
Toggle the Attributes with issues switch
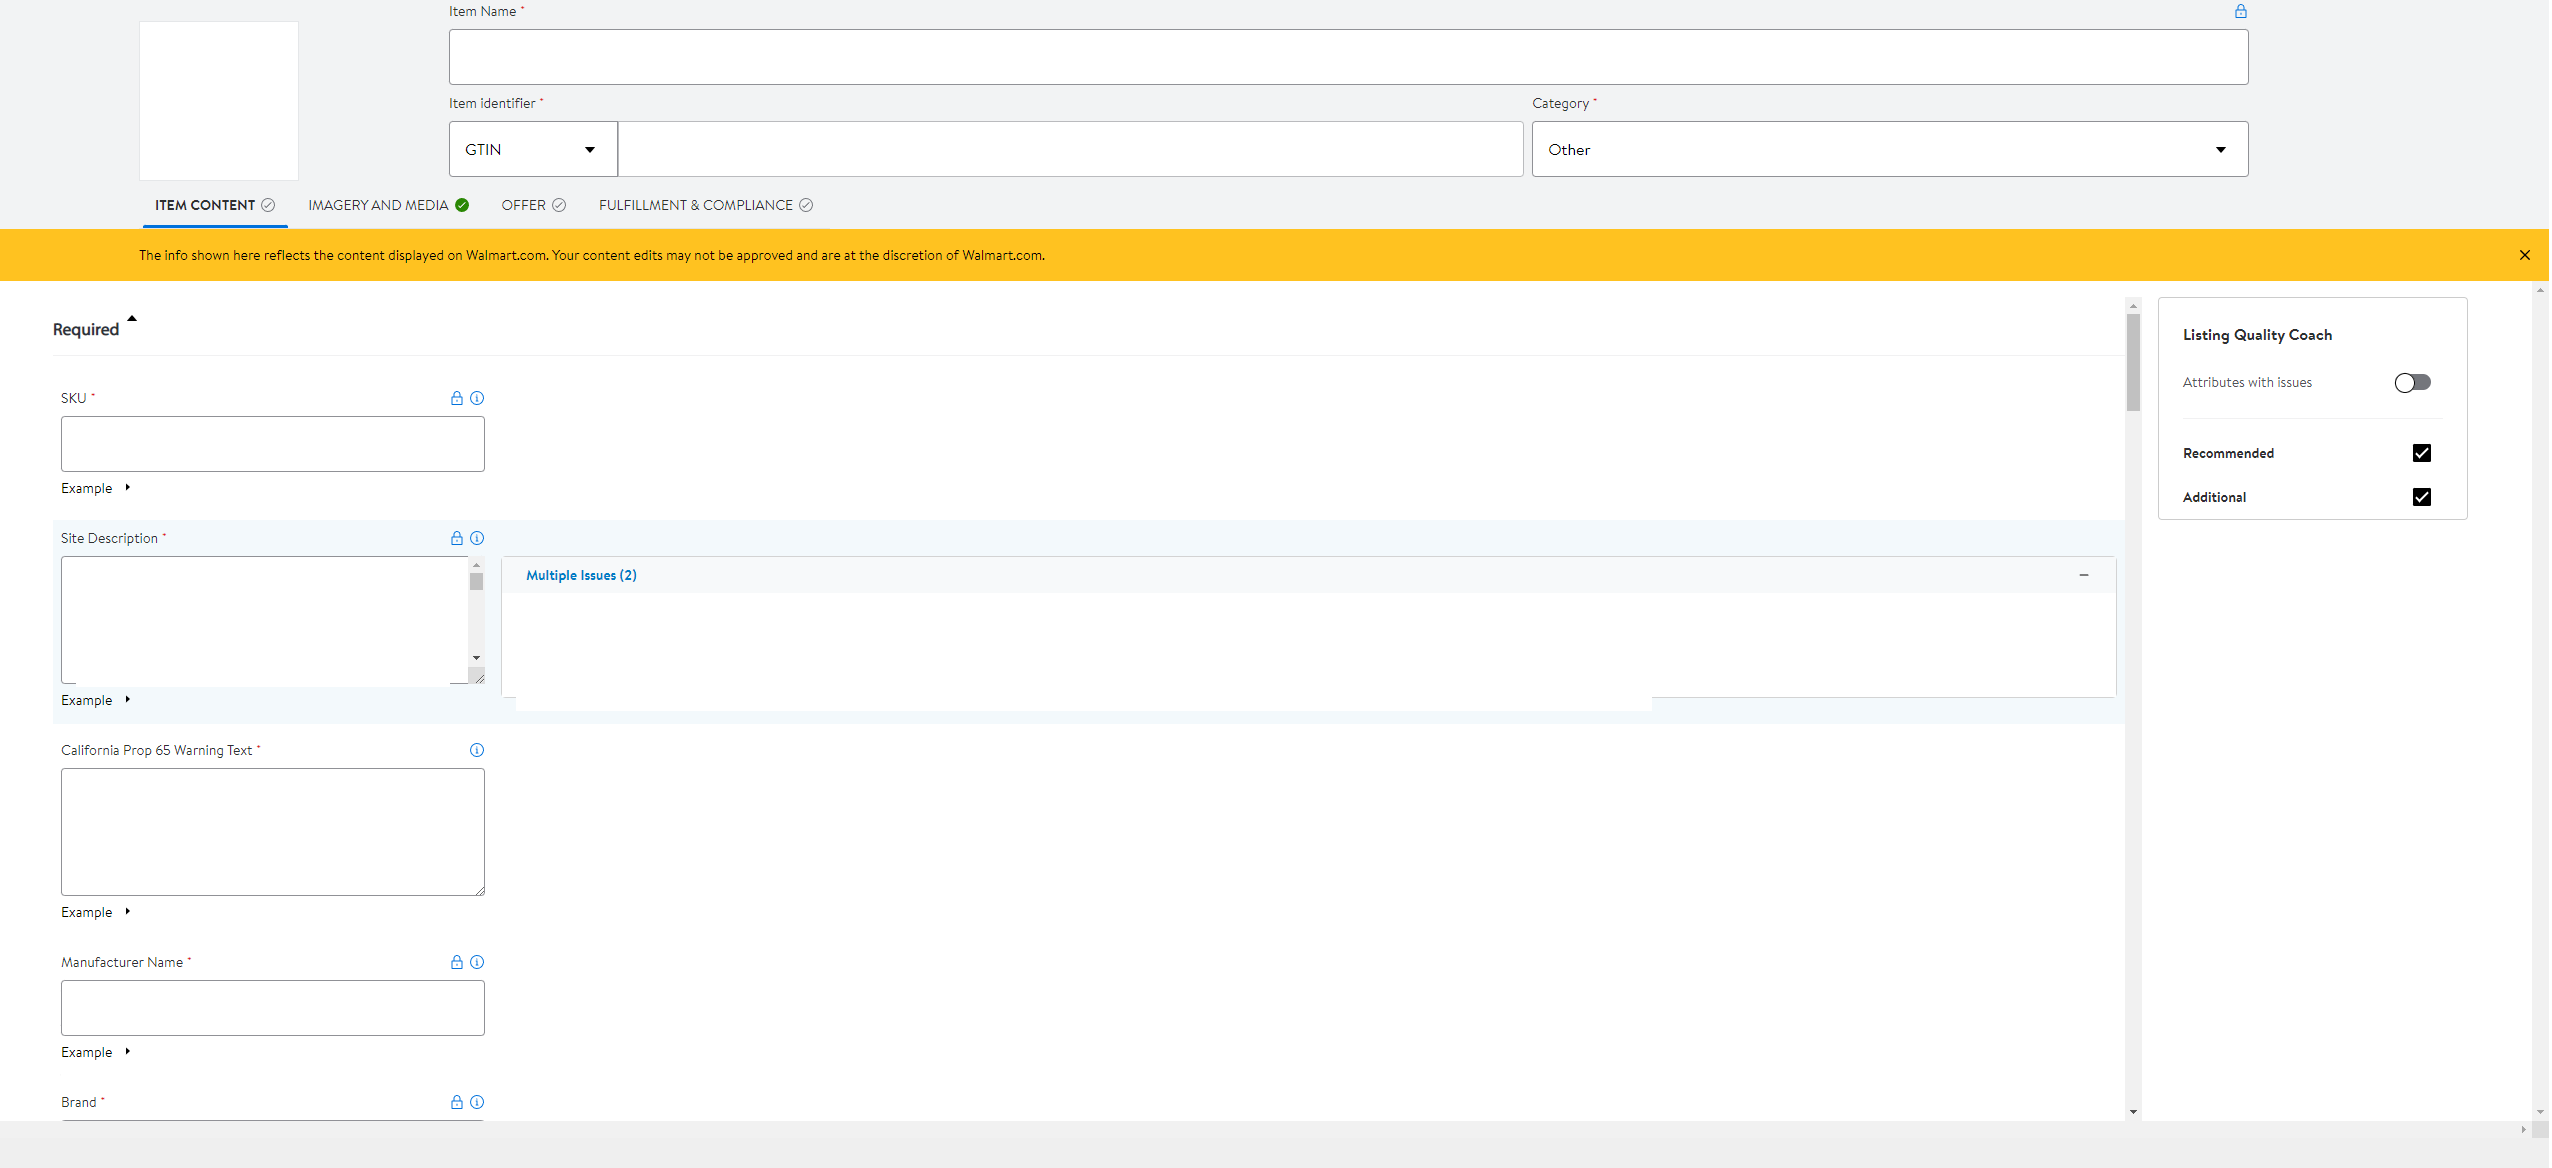tap(2412, 383)
